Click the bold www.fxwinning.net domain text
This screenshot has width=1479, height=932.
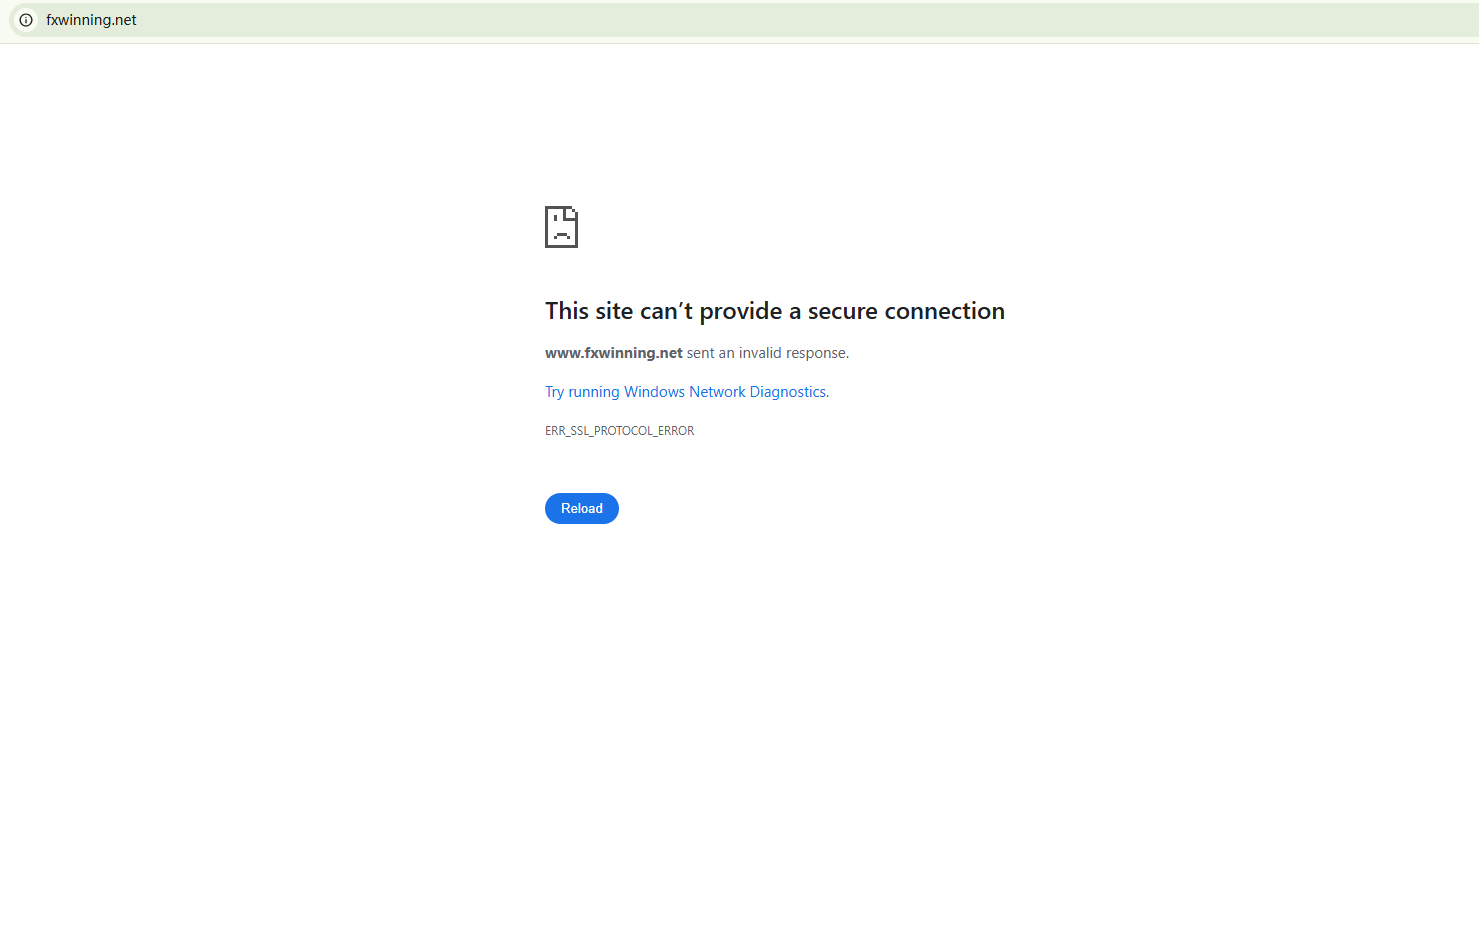[x=614, y=353]
